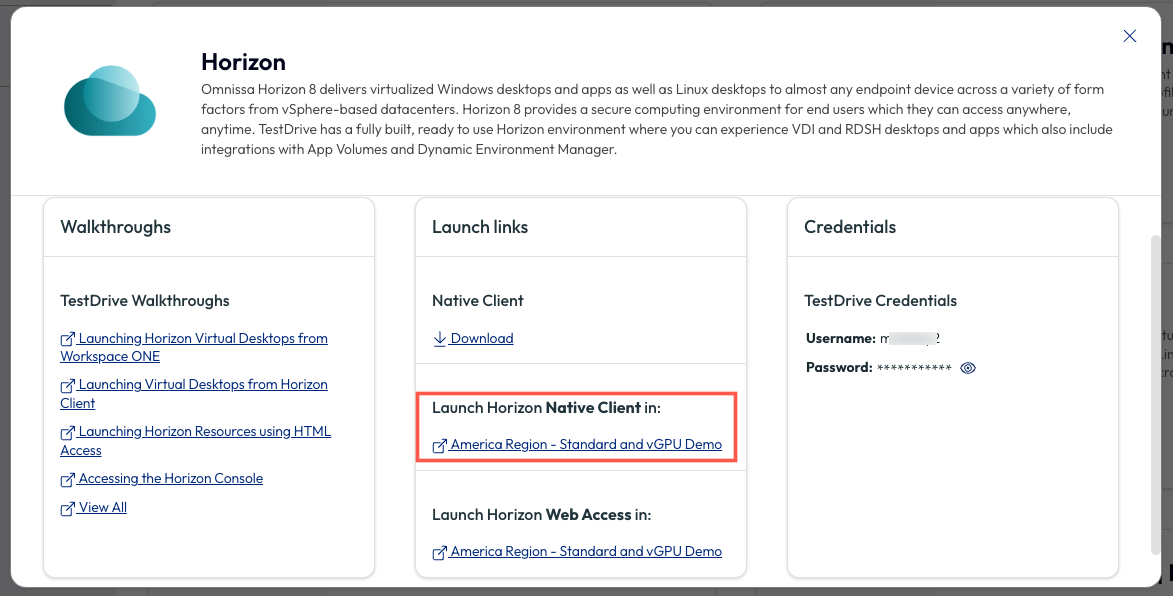
Task: Close the Horizon dialog with the X
Action: [x=1129, y=36]
